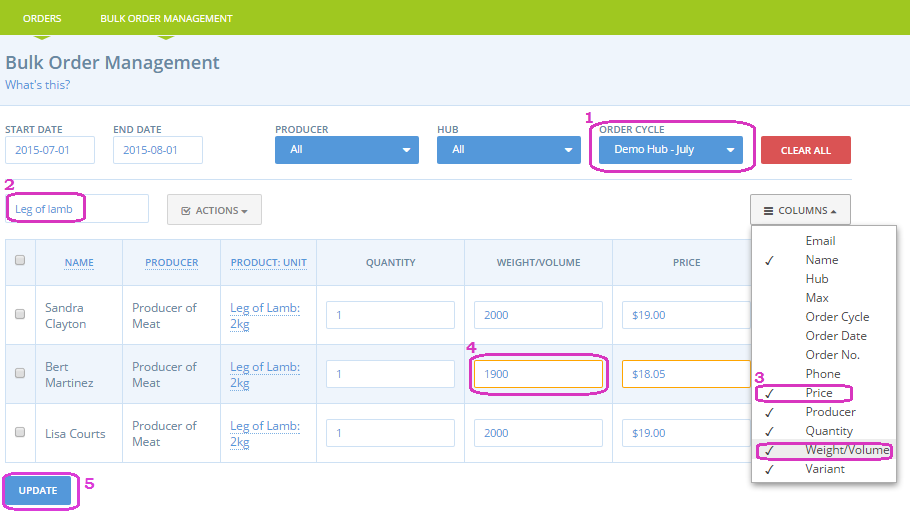Open the Hub filter dropdown
Screen dimensions: 910x511
tap(508, 150)
